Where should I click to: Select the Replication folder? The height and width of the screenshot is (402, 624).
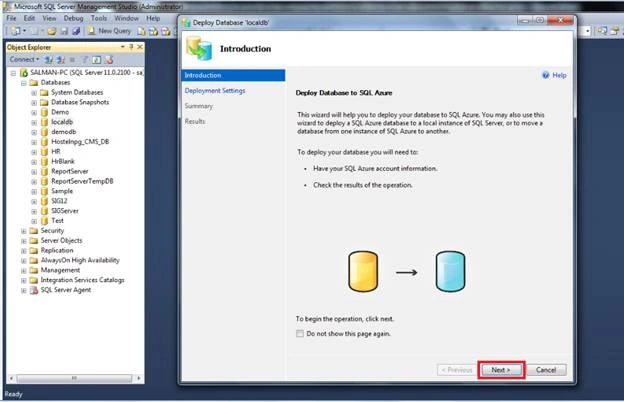(57, 250)
